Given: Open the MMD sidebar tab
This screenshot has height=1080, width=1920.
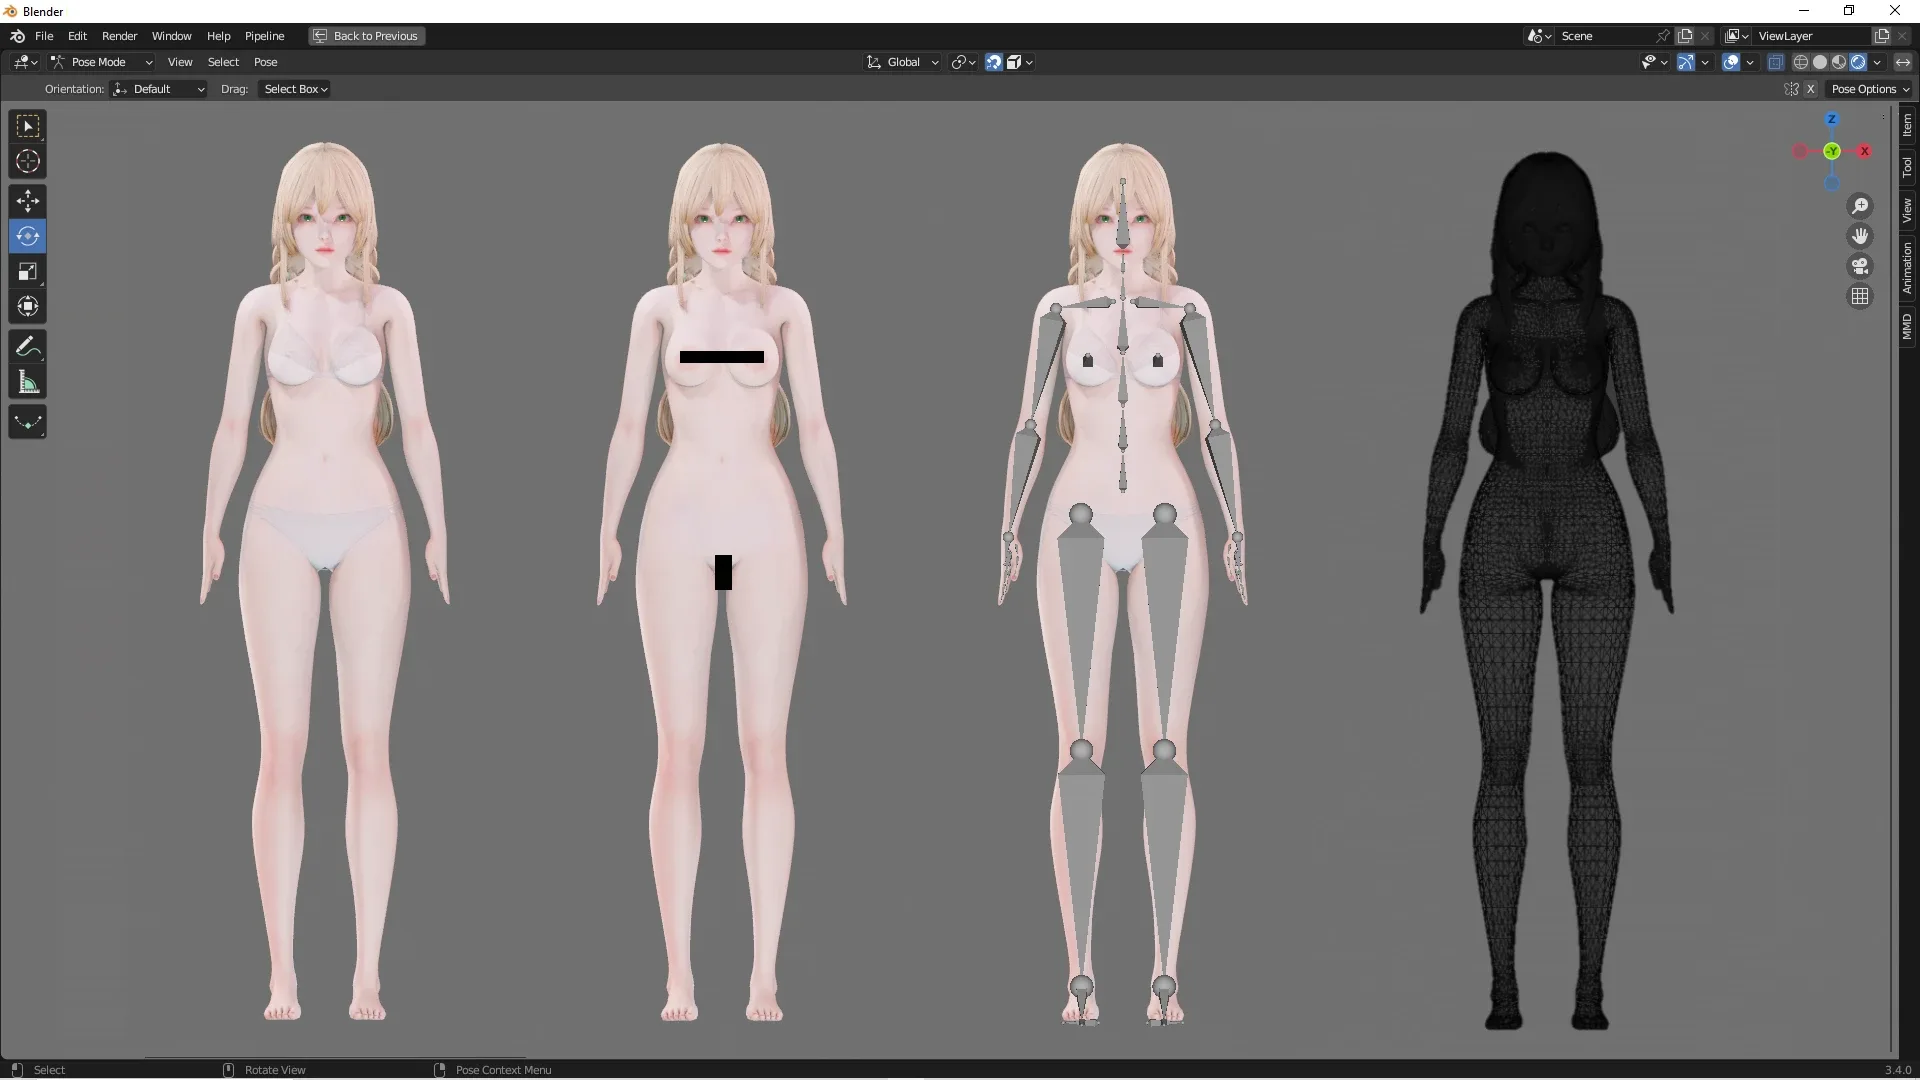Looking at the screenshot, I should point(1907,326).
